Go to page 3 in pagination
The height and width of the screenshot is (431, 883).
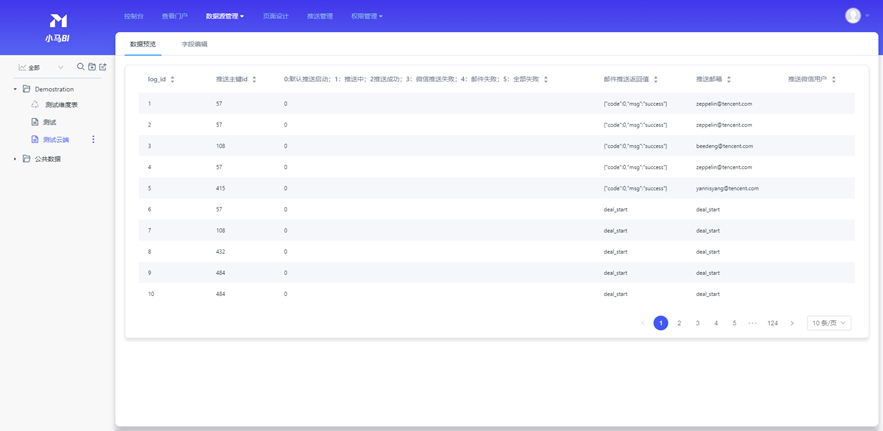click(x=698, y=323)
